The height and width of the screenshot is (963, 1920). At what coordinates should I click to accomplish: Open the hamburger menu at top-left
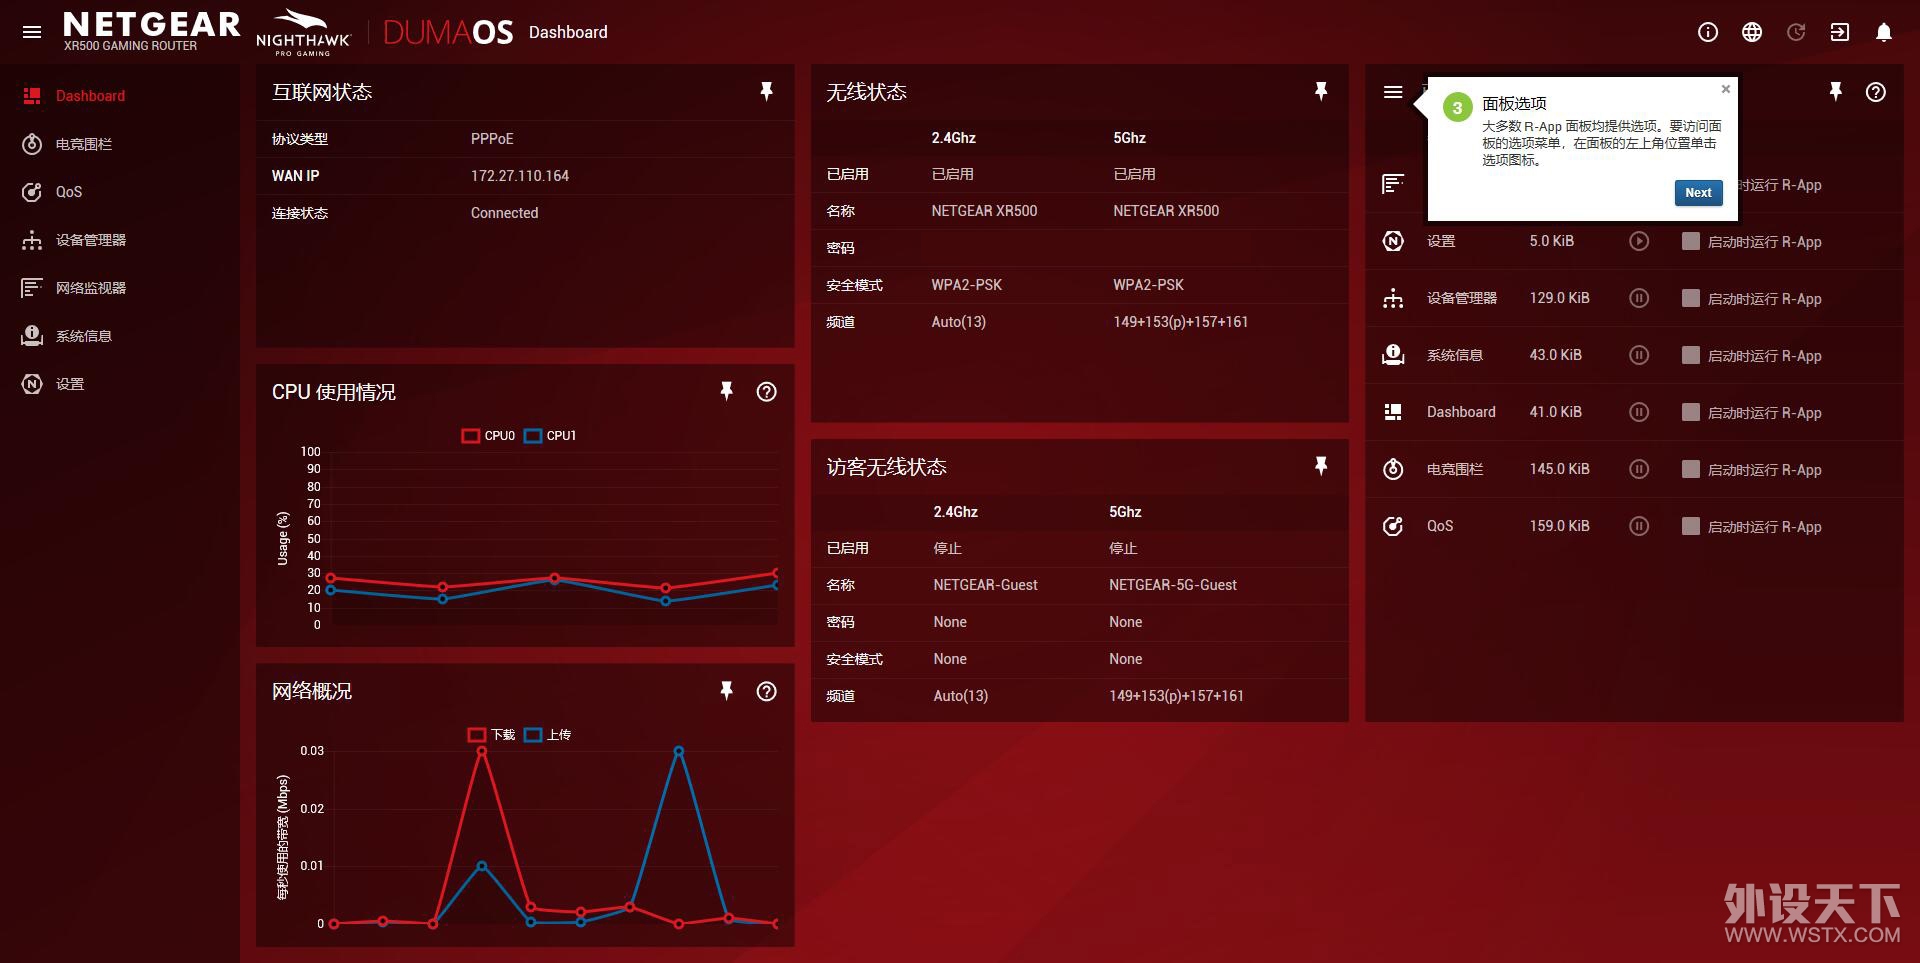(32, 32)
